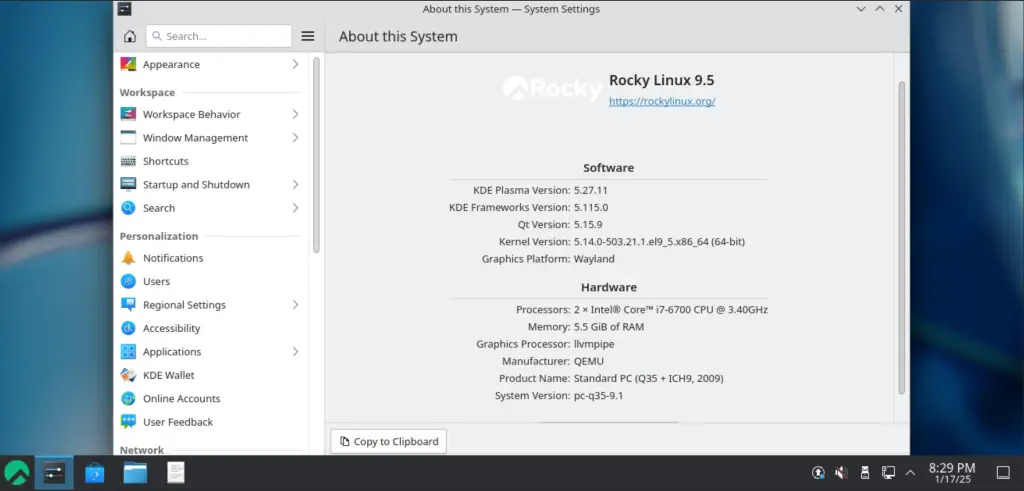Click the KDE Wallet icon

(129, 375)
